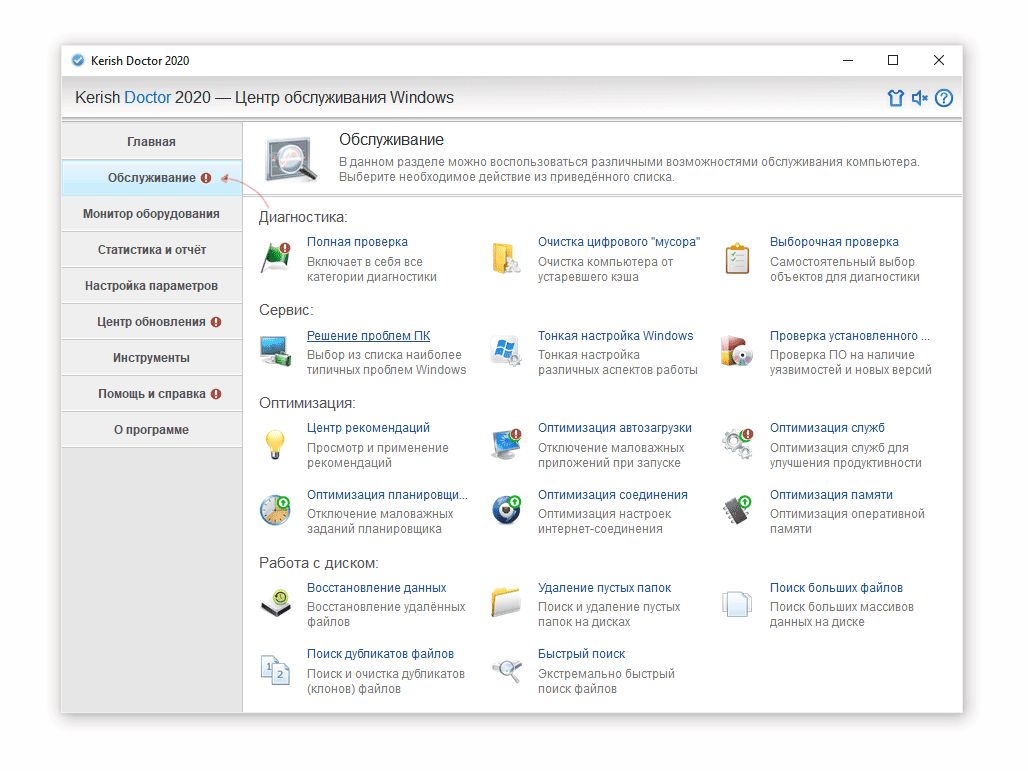This screenshot has height=771, width=1028.
Task: Click the Обслуживание section magnifier image
Action: [291, 159]
